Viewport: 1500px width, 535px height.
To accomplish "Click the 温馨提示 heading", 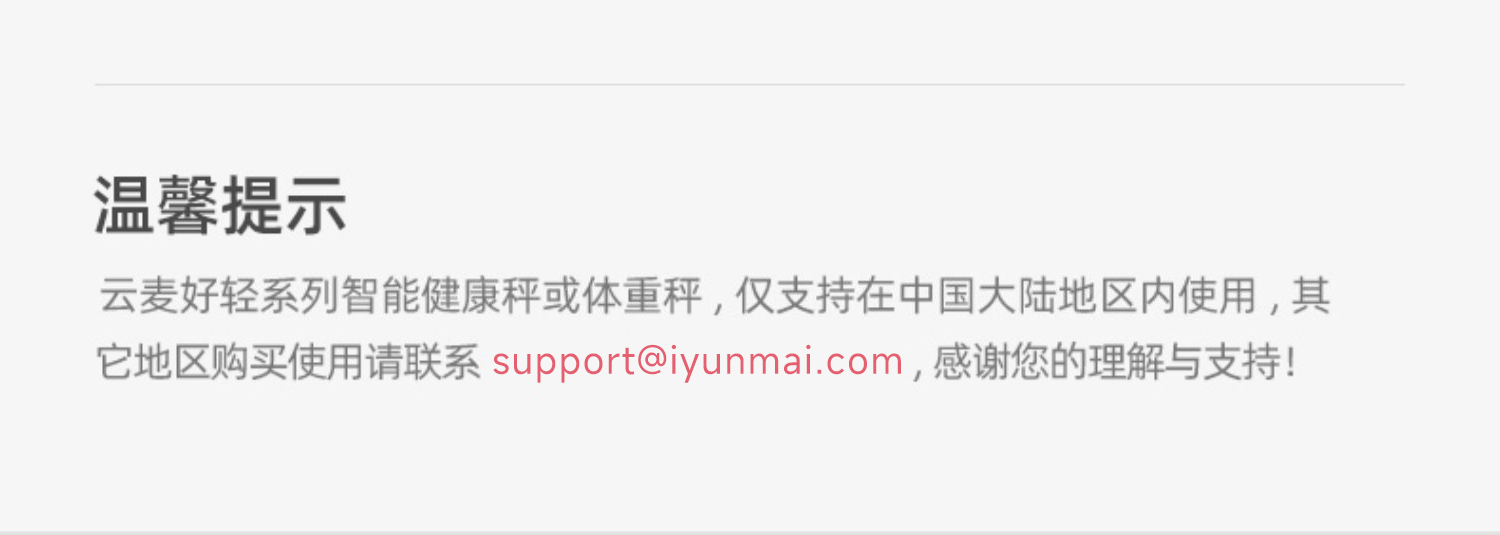I will (221, 205).
